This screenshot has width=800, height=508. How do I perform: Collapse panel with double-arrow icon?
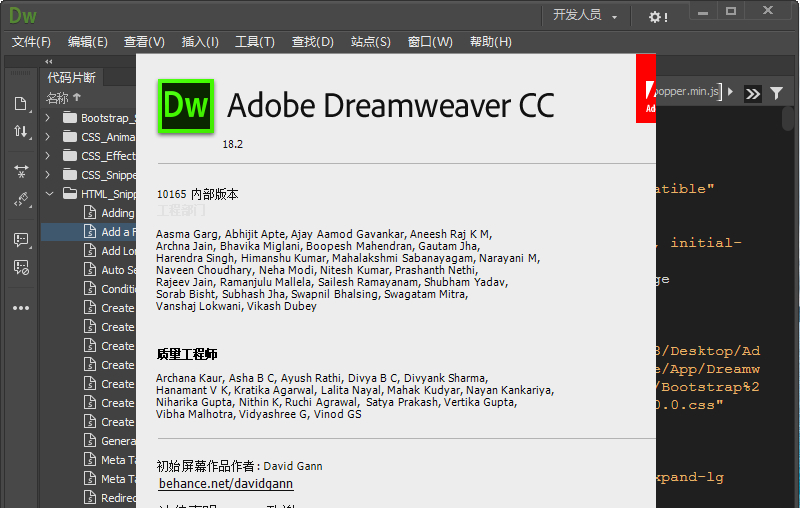[48, 62]
